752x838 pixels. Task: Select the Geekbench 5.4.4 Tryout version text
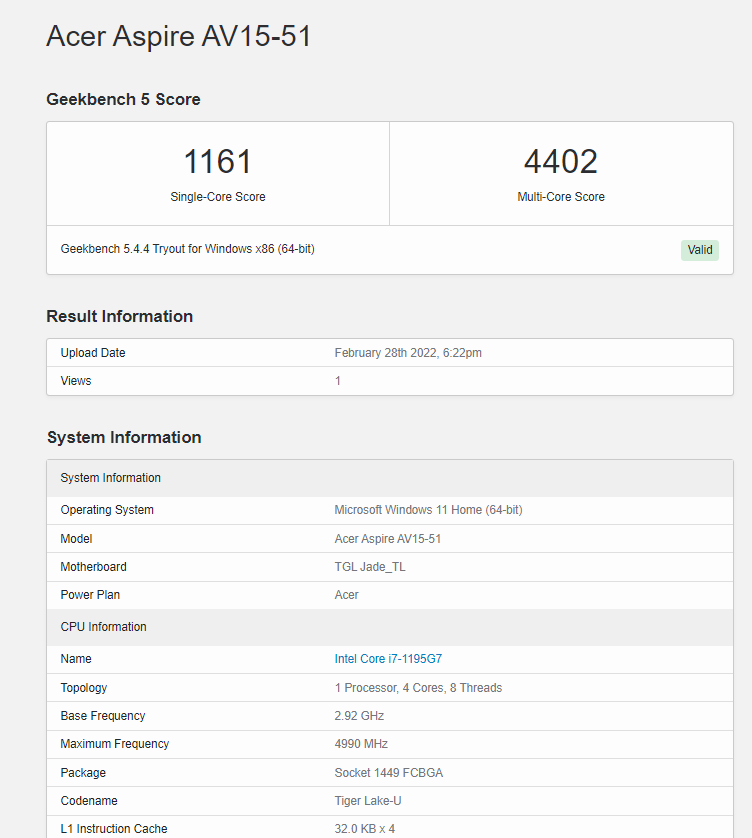[188, 249]
